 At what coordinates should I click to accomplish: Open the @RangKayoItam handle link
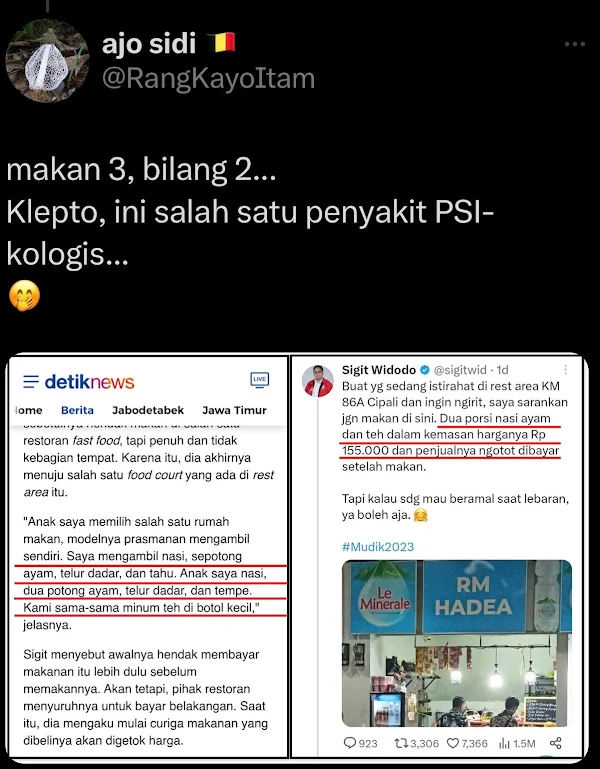(x=208, y=78)
